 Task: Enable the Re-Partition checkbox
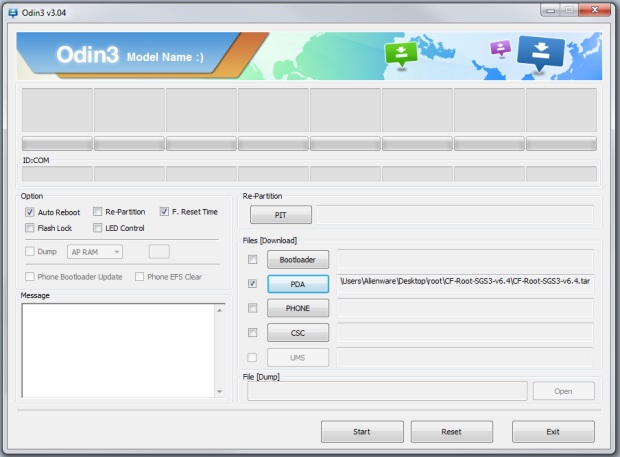click(97, 212)
